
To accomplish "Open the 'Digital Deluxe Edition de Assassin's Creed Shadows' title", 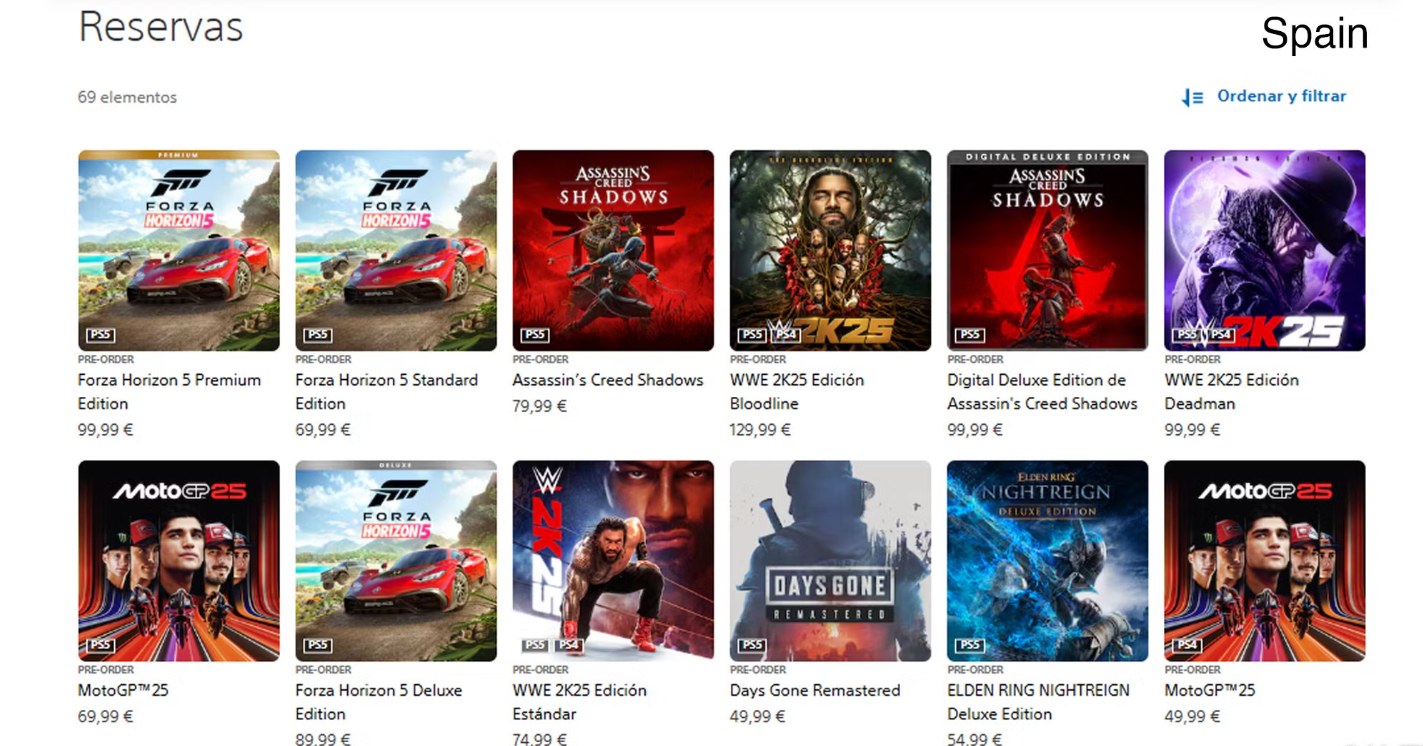I will pos(1042,392).
